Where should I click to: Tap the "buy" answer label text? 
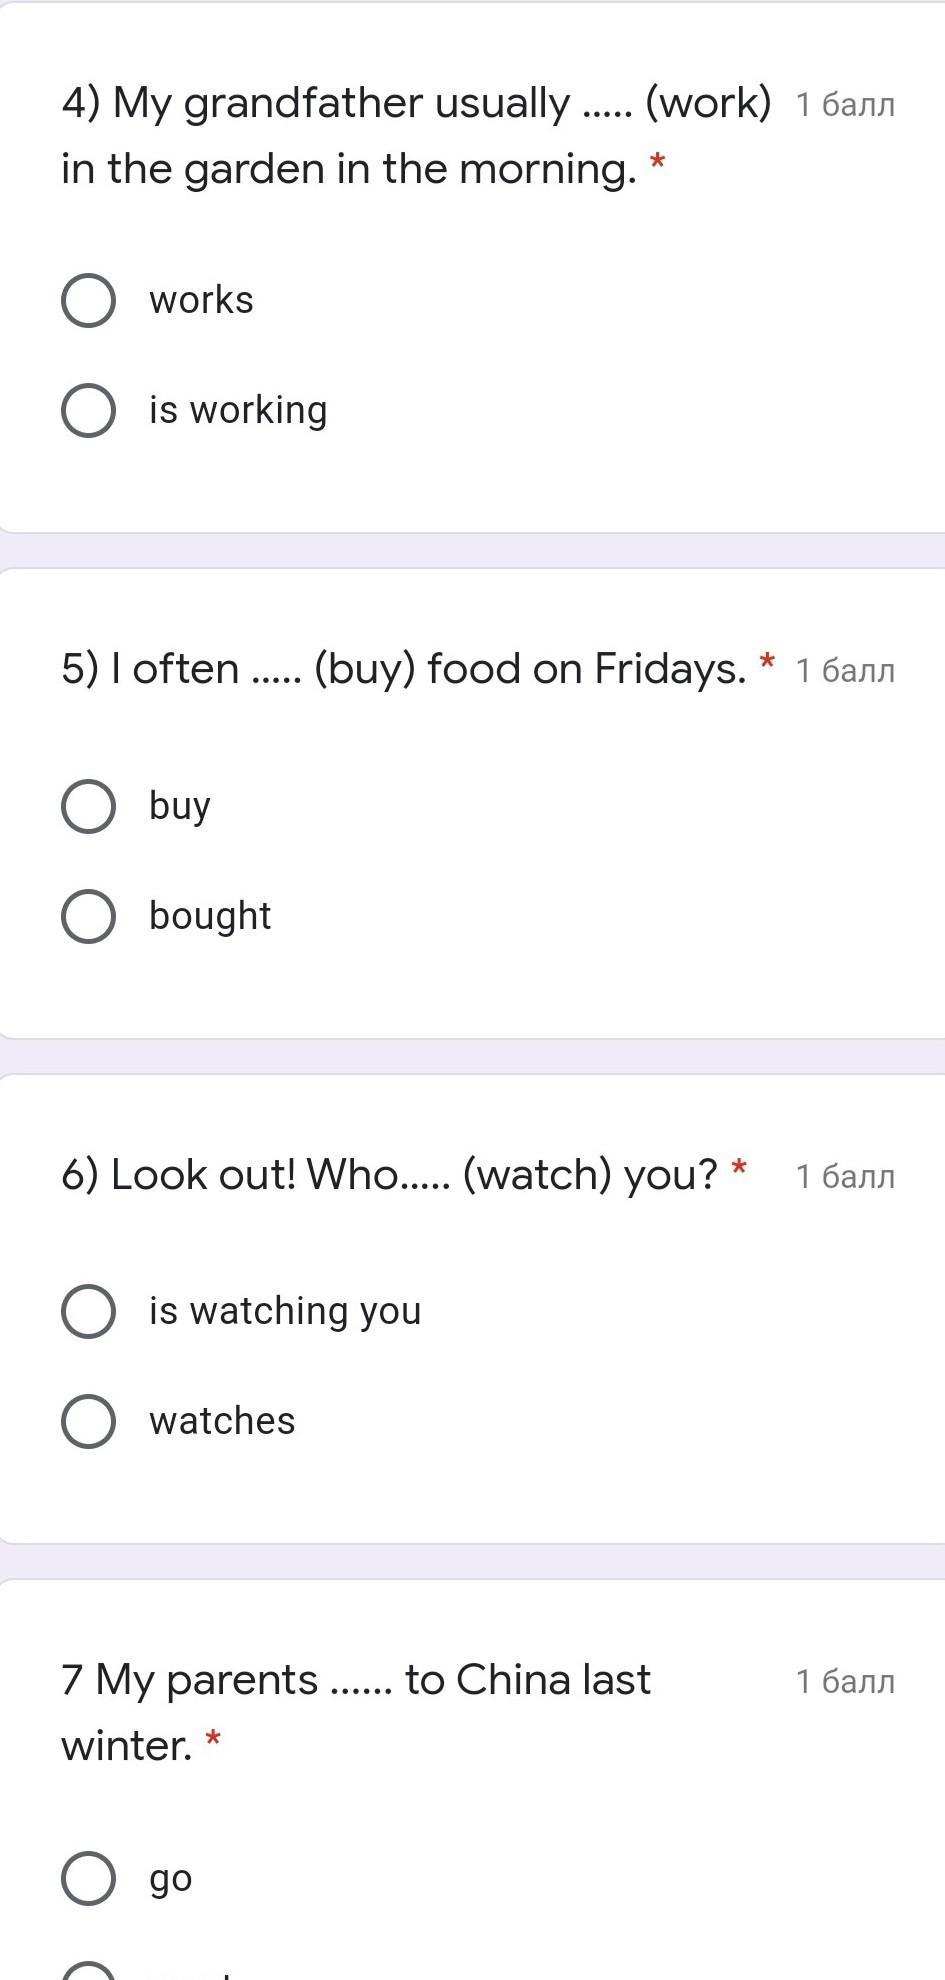pos(180,806)
